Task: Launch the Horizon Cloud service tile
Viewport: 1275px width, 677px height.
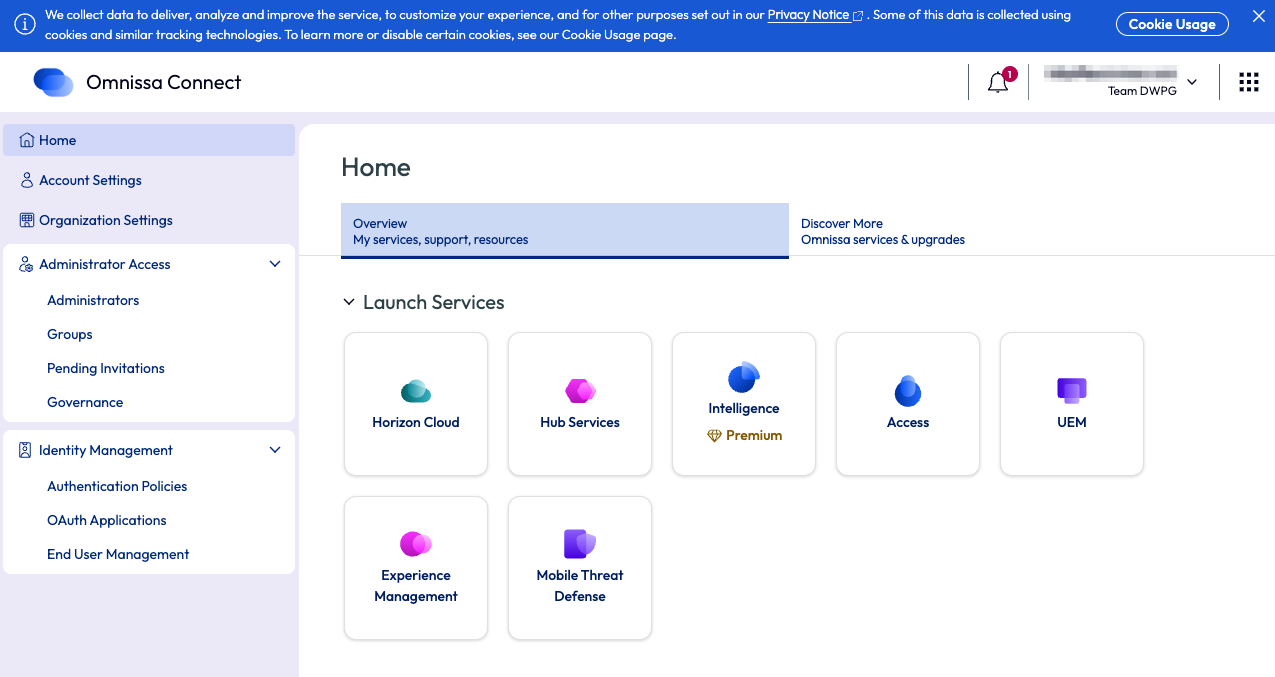Action: pos(416,404)
